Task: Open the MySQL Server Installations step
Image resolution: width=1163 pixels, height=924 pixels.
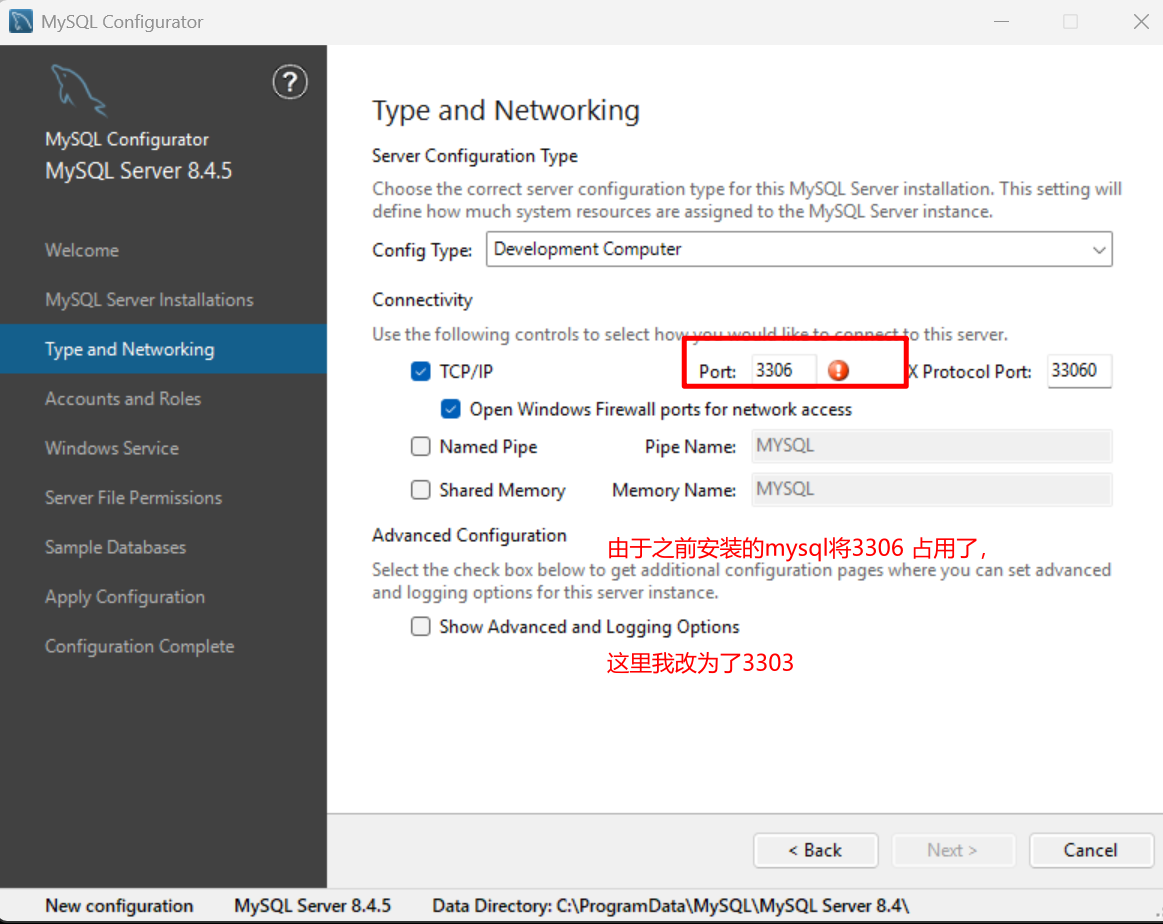Action: (149, 299)
